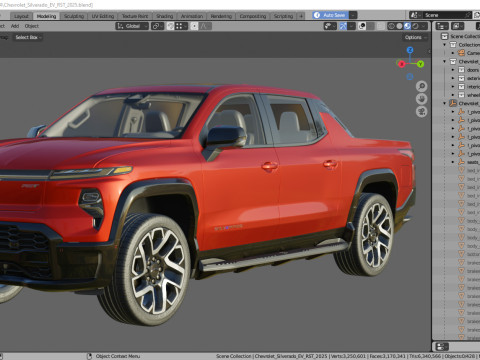Open the editor type icon below the outliner
480x360 pixels.
(442, 347)
